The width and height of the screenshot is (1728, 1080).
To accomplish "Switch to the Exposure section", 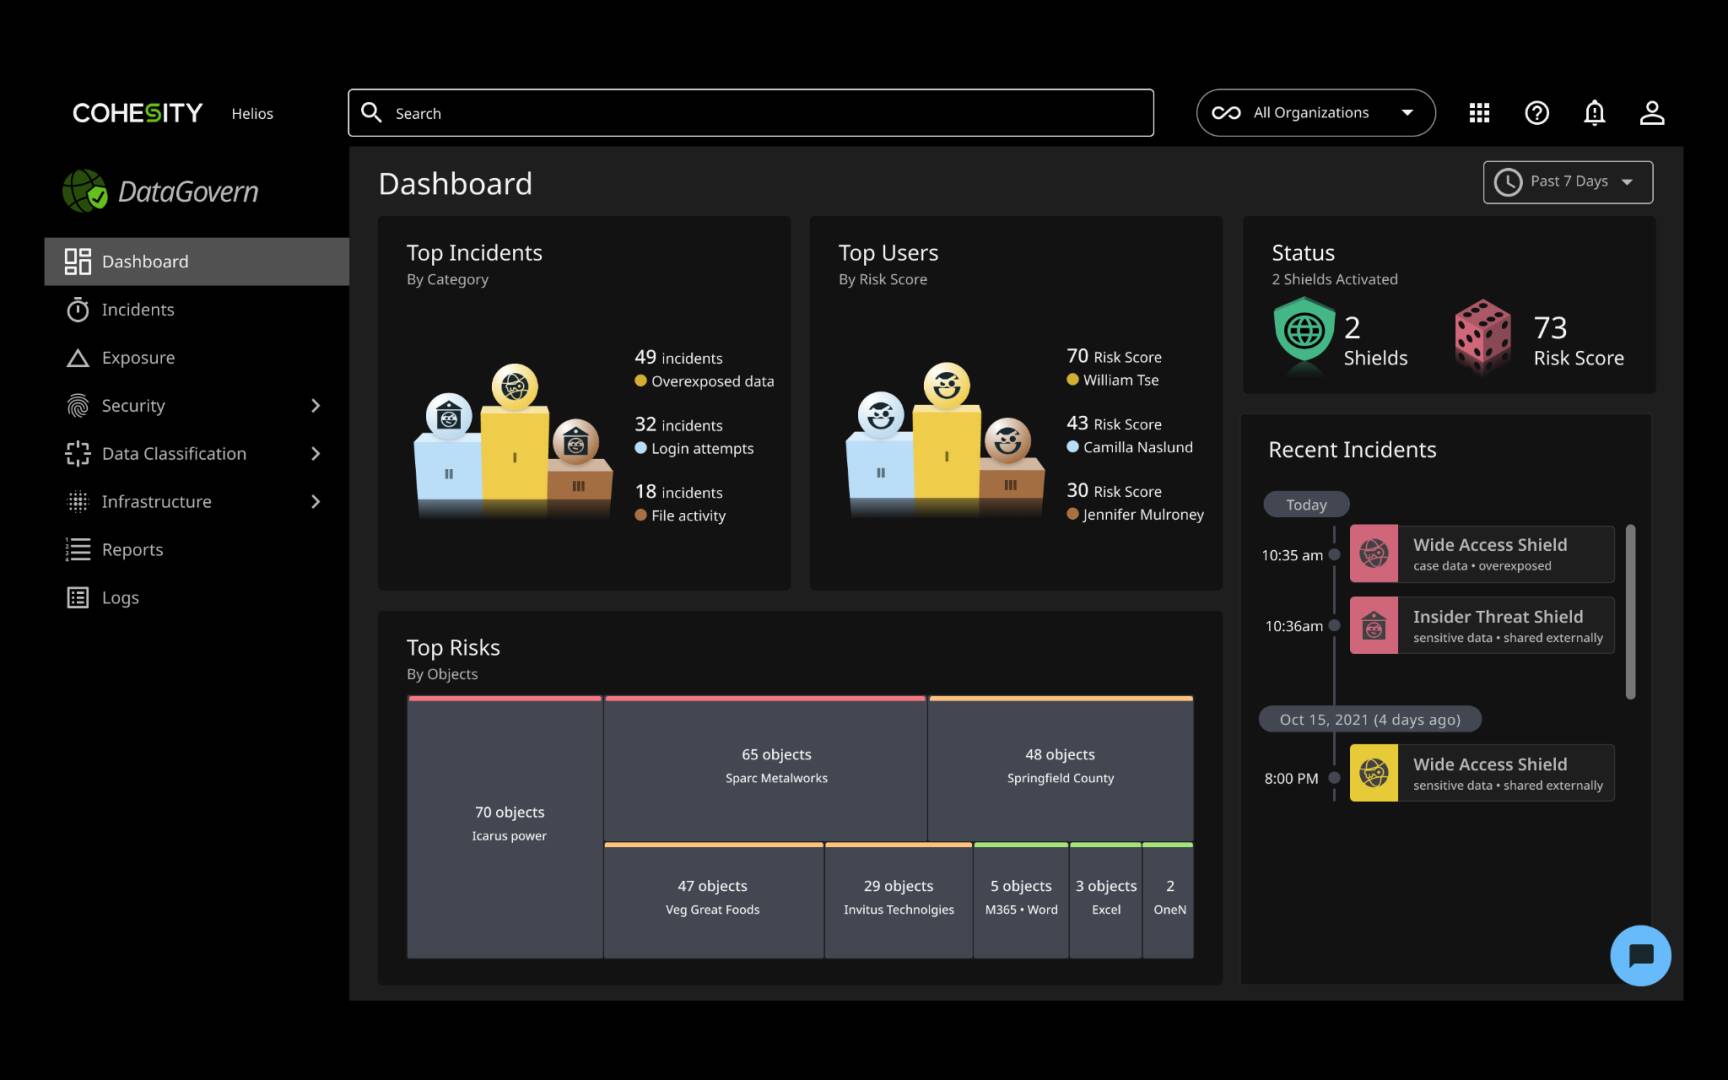I will click(137, 357).
